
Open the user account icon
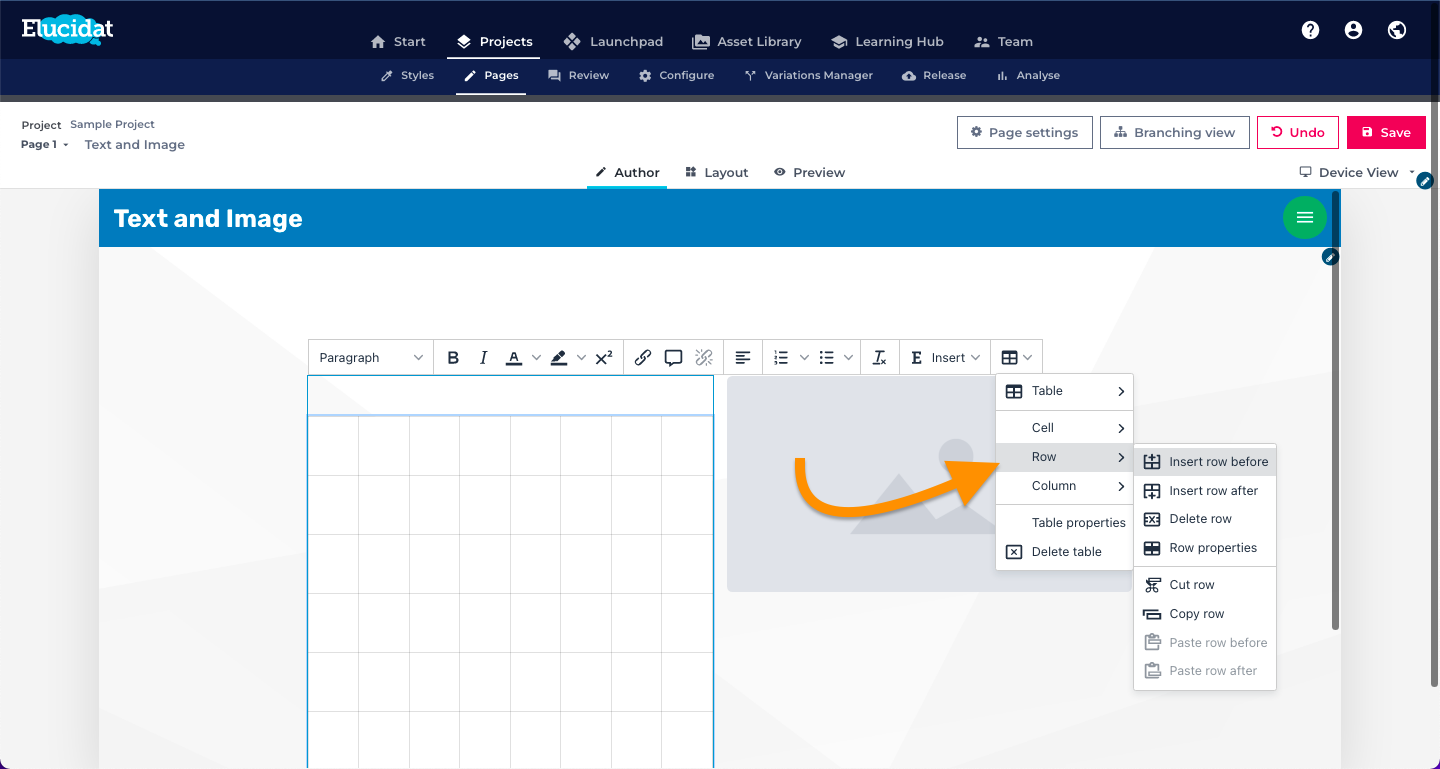click(x=1353, y=30)
